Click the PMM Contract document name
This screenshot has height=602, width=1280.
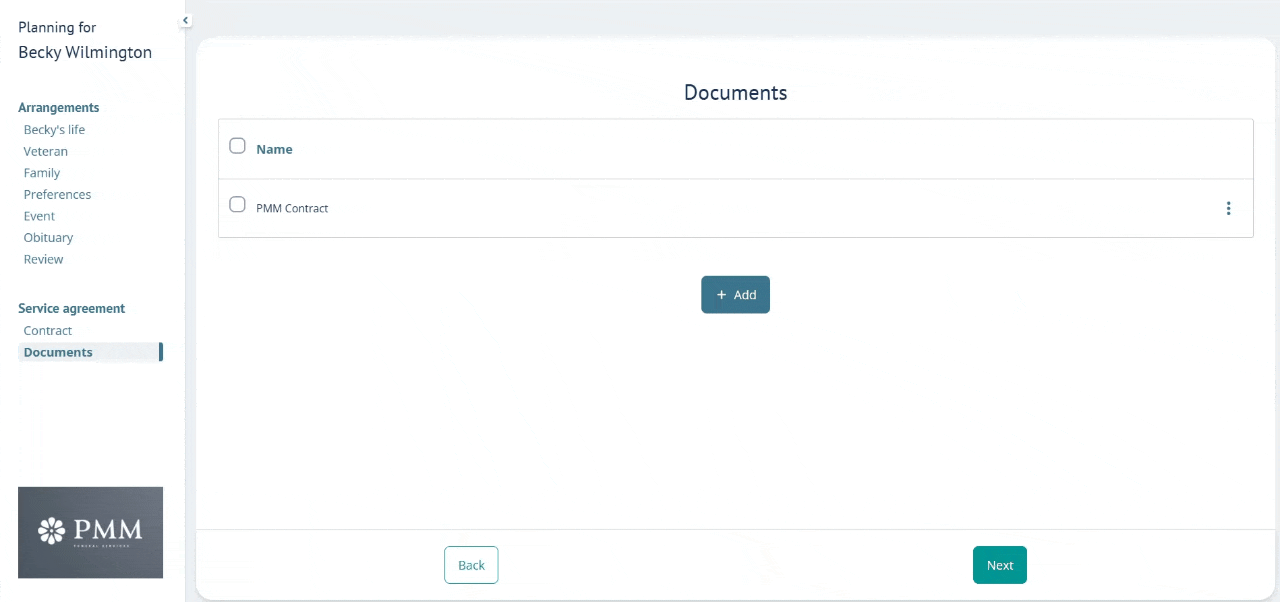pyautogui.click(x=292, y=208)
